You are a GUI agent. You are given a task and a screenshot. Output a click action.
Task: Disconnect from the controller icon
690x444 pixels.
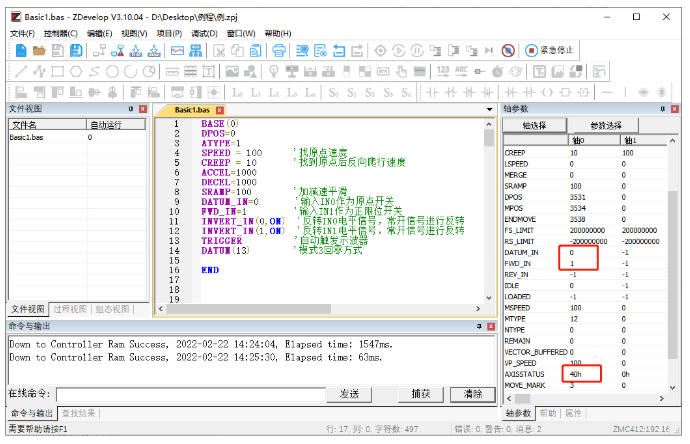coord(117,51)
